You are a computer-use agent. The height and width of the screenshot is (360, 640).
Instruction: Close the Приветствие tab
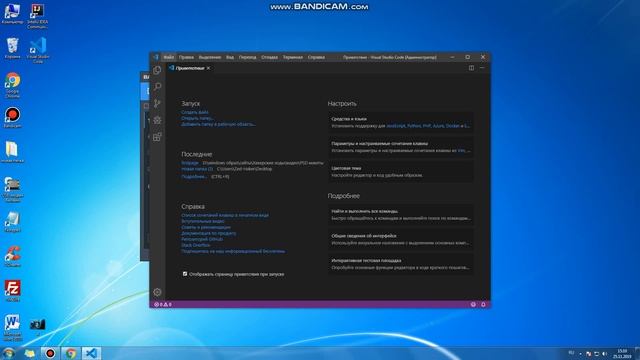[x=209, y=68]
